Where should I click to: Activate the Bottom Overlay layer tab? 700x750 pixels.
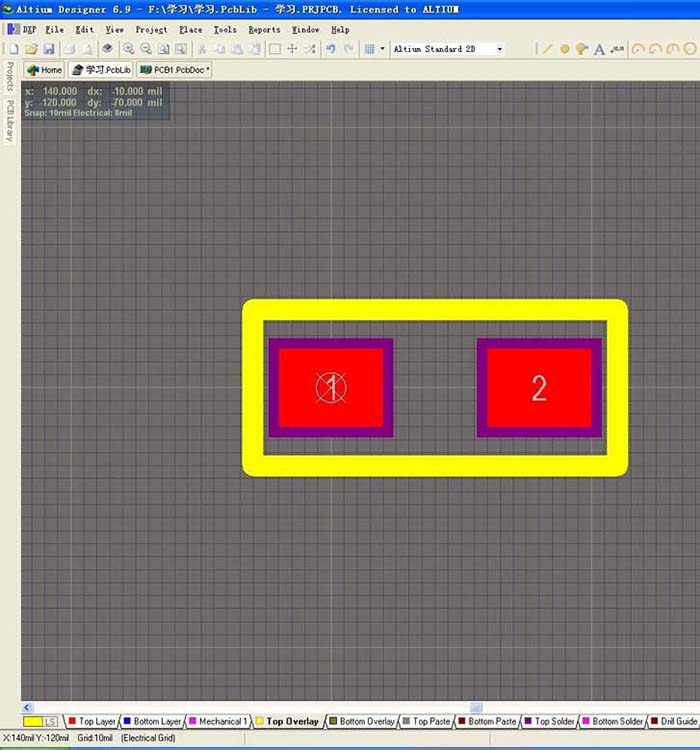362,721
